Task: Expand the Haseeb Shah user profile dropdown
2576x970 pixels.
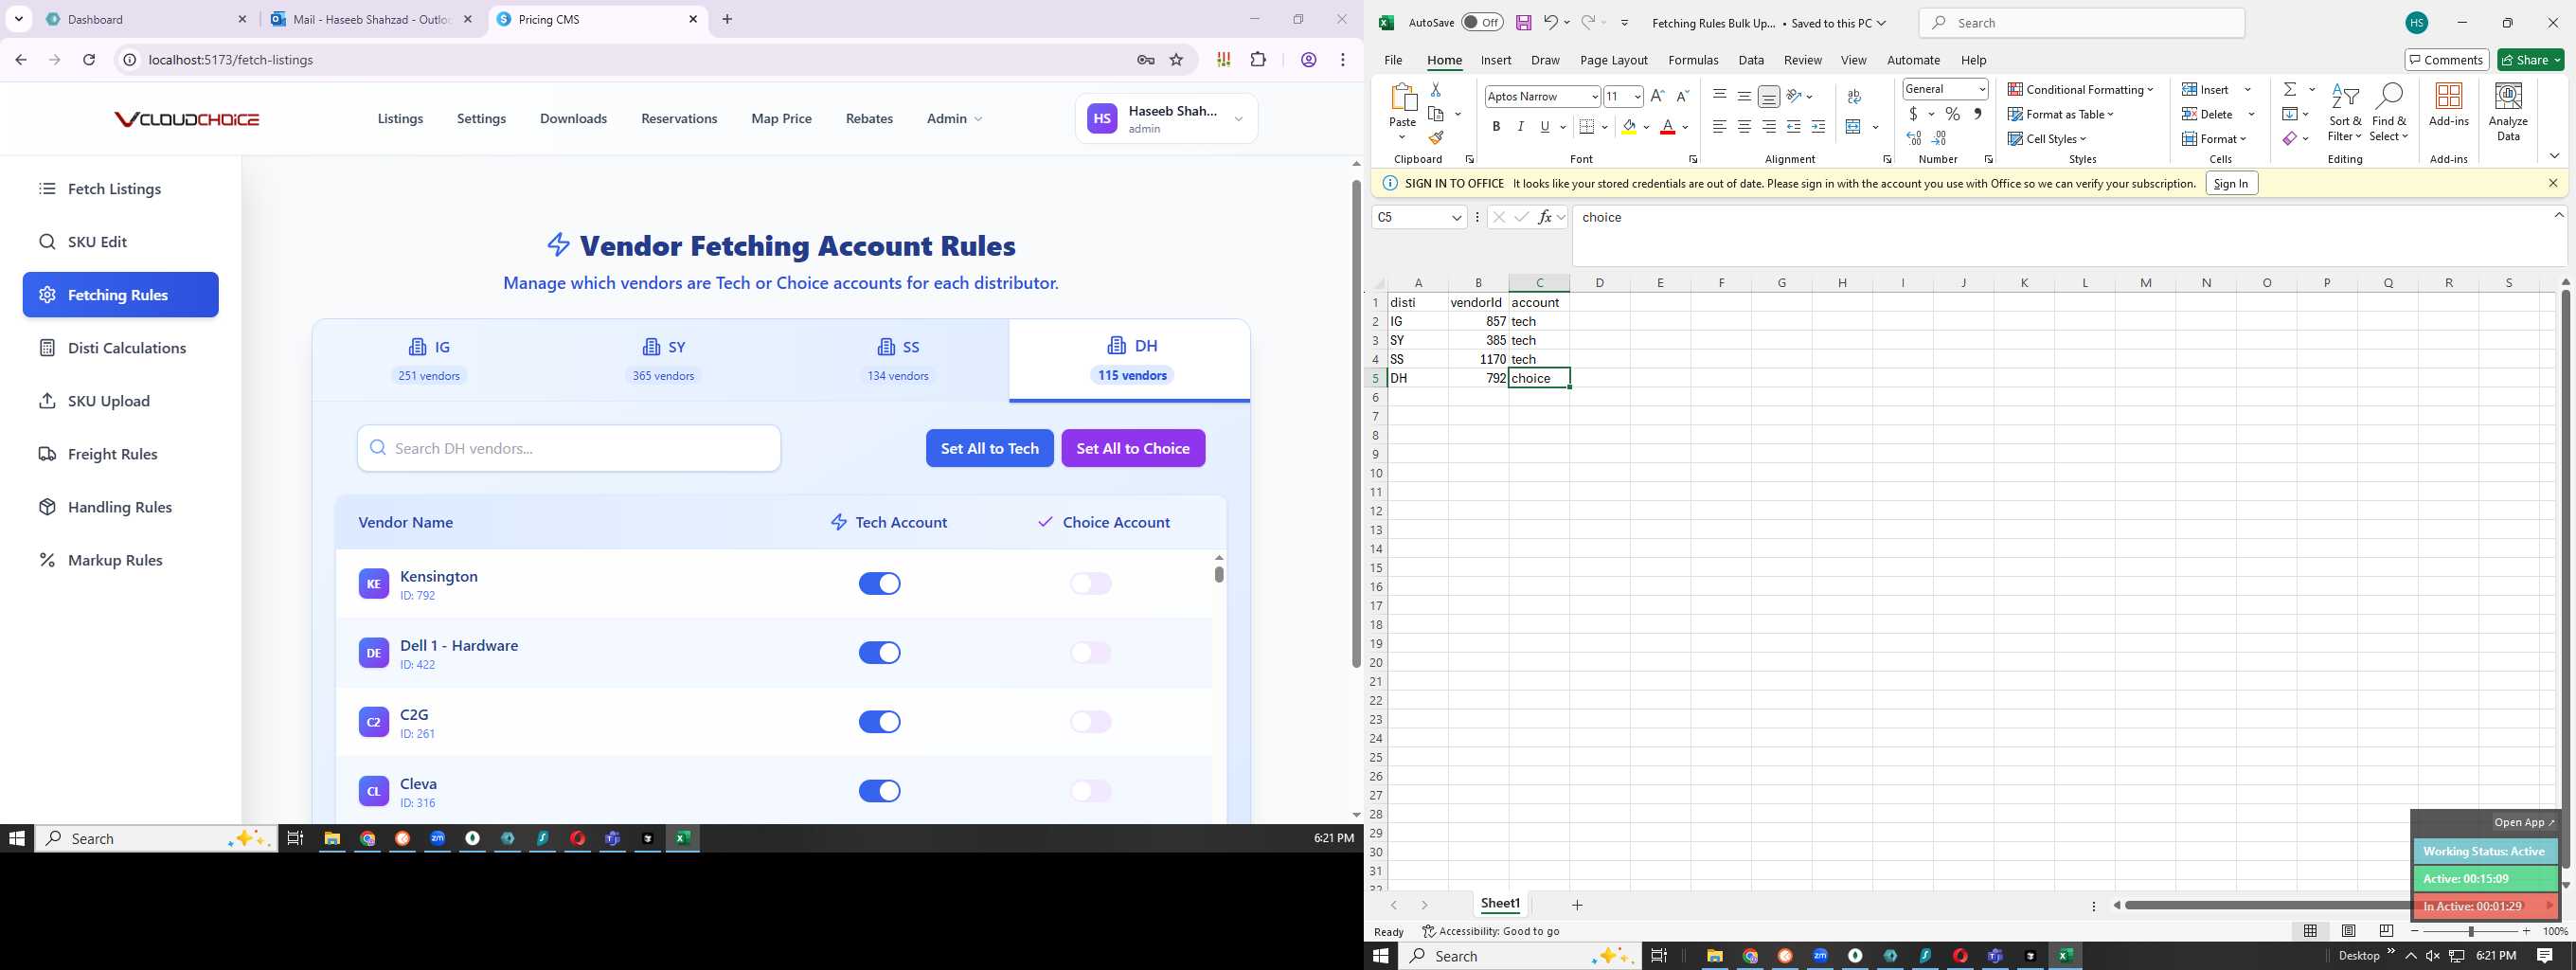Action: click(1166, 119)
